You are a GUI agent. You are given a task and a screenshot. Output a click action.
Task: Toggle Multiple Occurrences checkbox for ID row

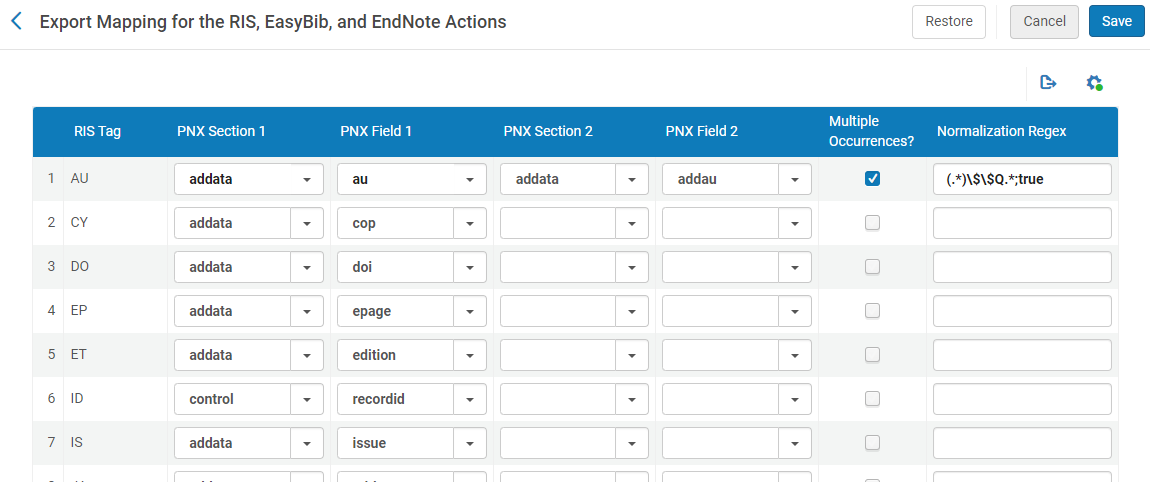coord(872,399)
